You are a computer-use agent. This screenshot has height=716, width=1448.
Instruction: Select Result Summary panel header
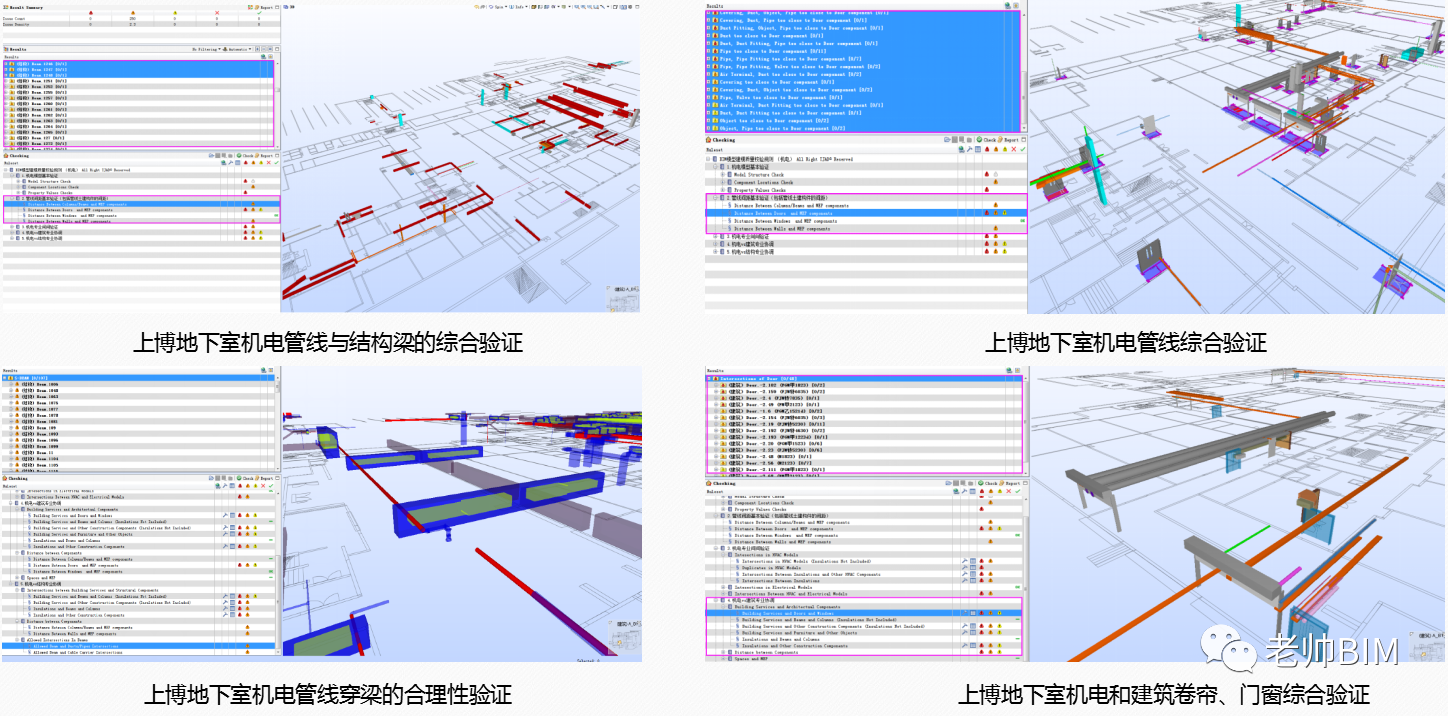pyautogui.click(x=23, y=8)
